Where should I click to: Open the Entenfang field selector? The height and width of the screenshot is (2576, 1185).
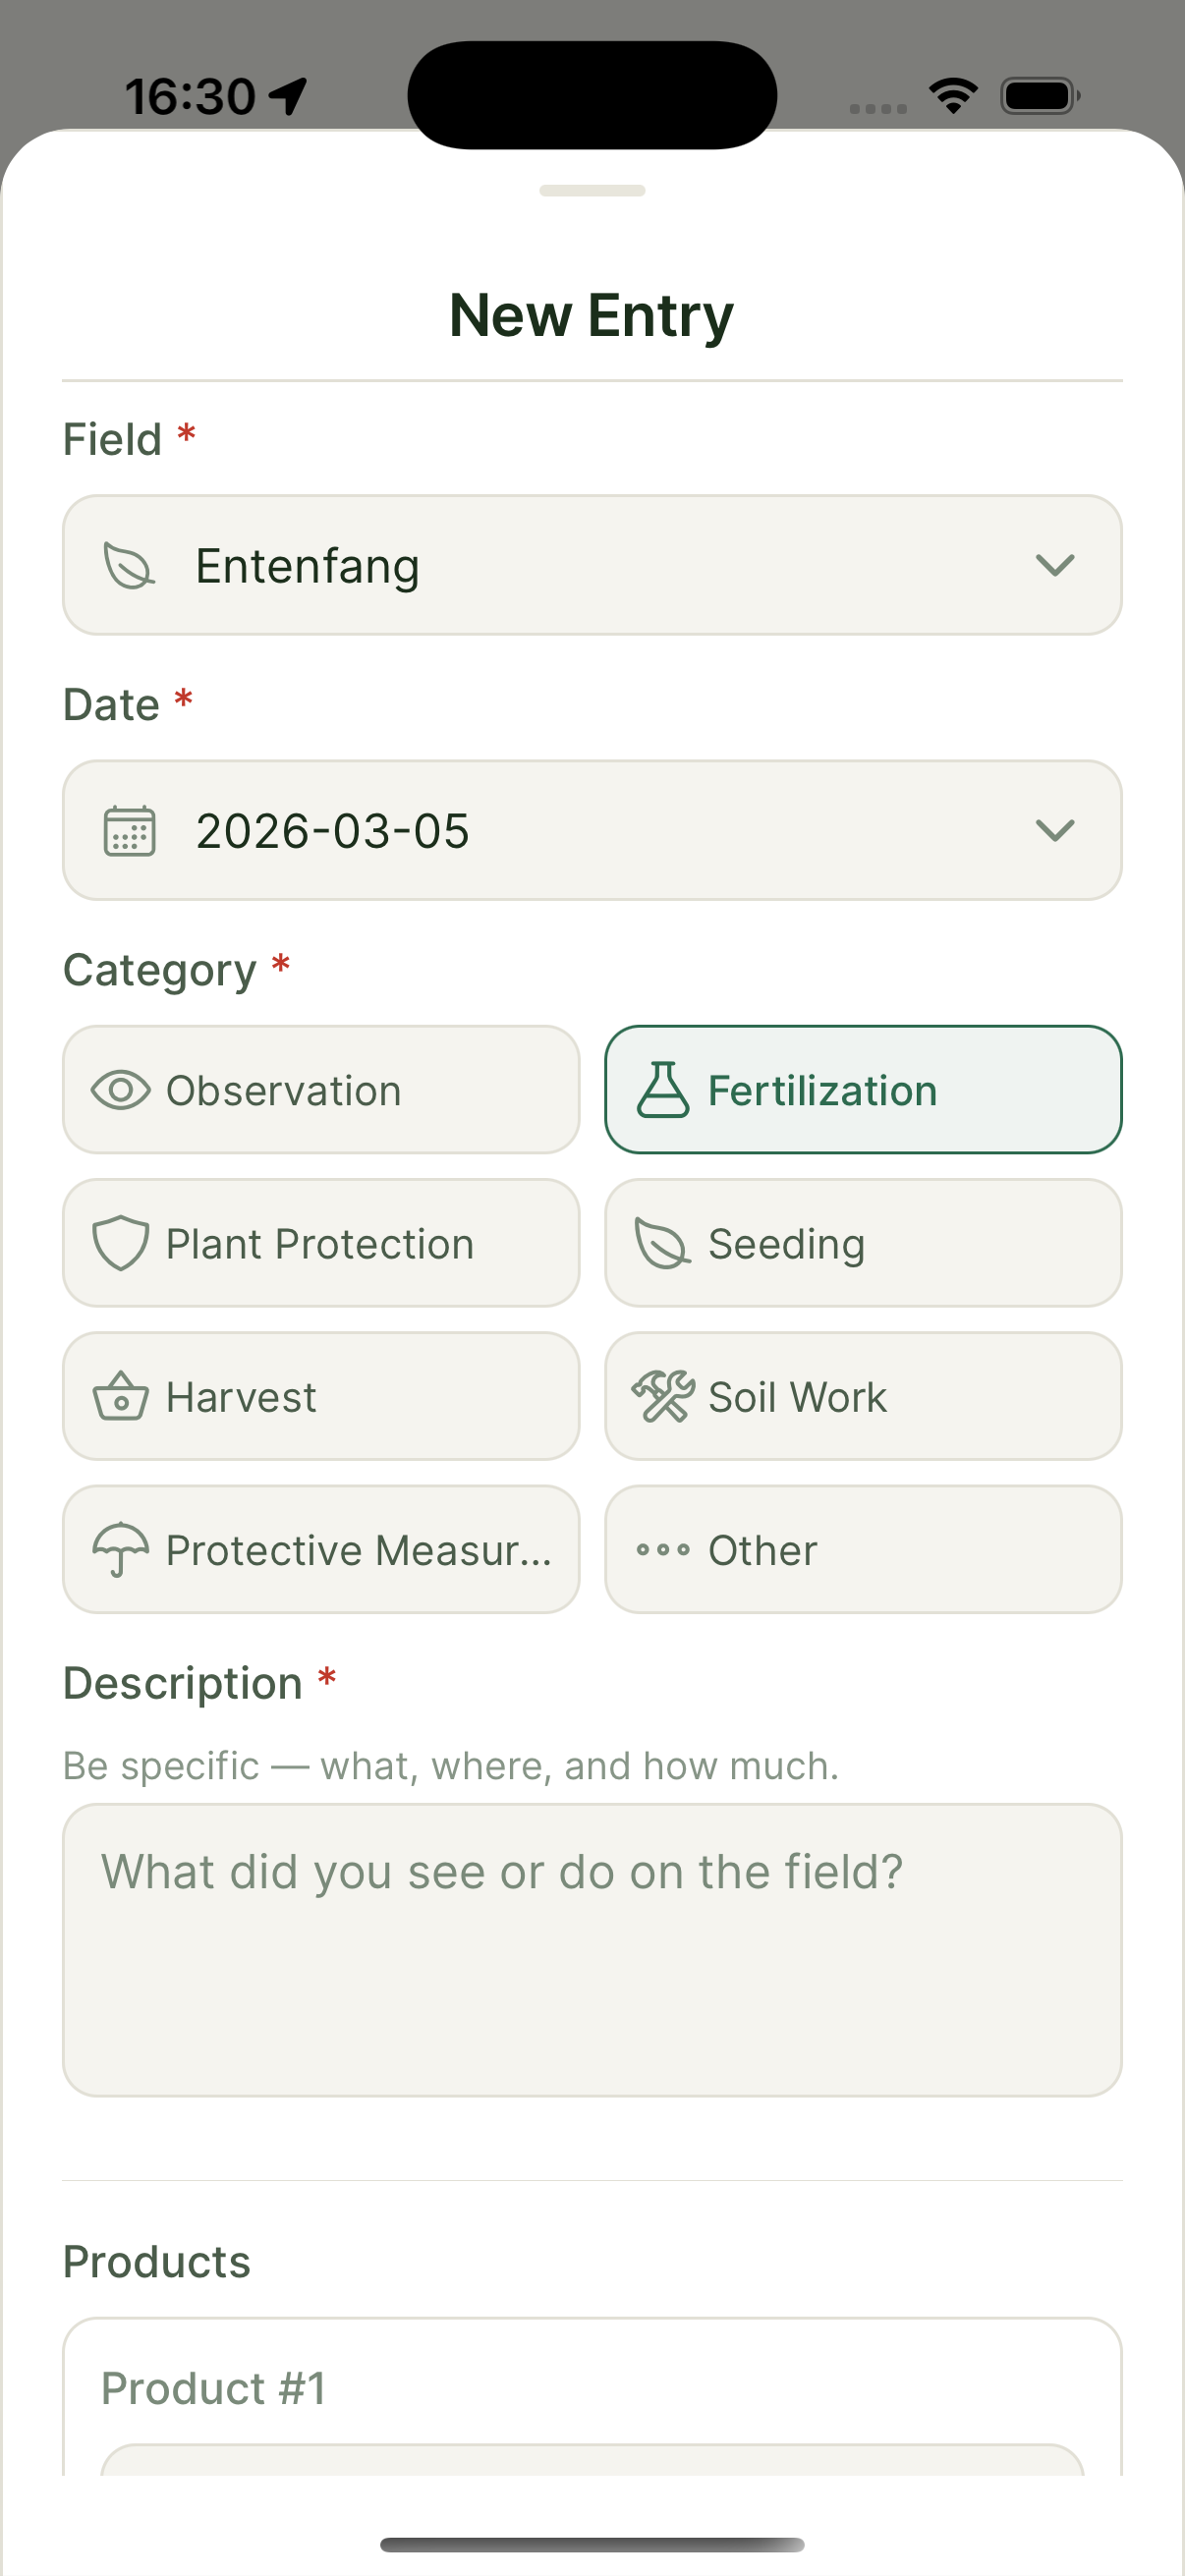(x=590, y=566)
